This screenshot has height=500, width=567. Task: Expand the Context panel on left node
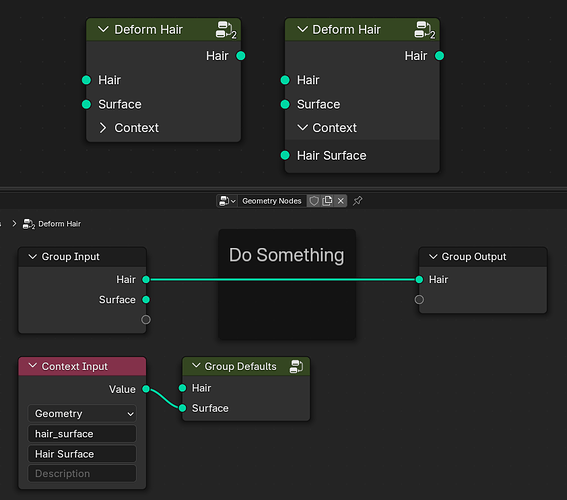[x=103, y=128]
